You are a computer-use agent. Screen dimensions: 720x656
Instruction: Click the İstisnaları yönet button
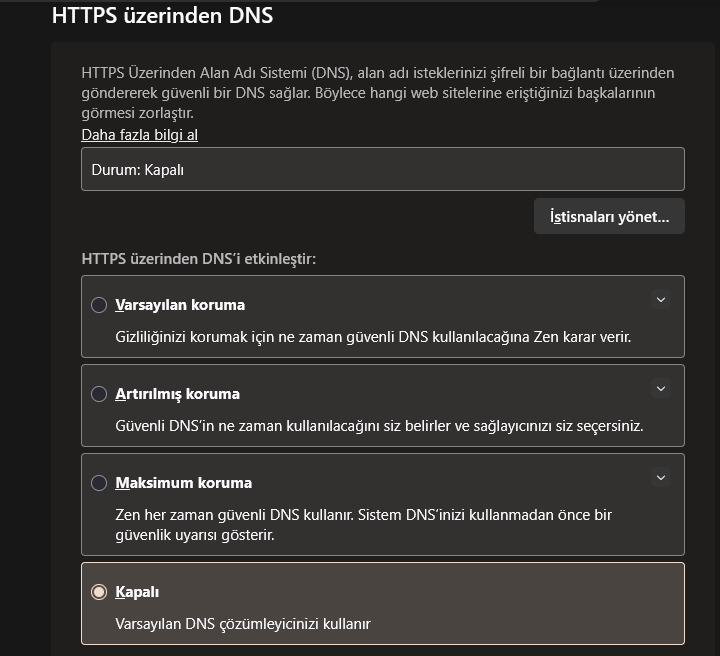[609, 216]
